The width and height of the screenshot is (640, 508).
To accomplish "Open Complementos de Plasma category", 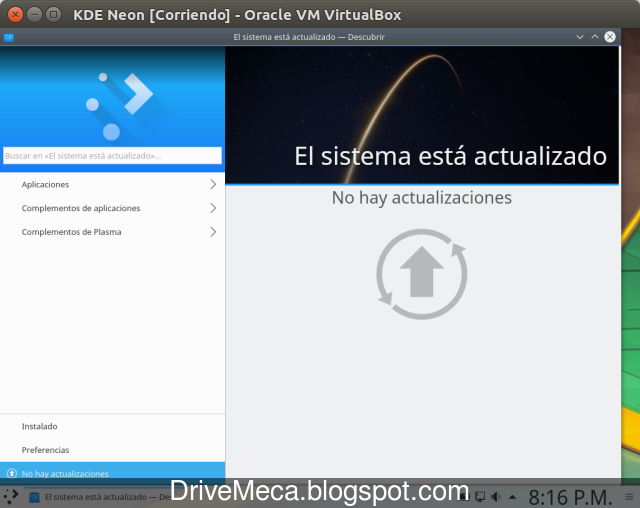I will click(112, 232).
